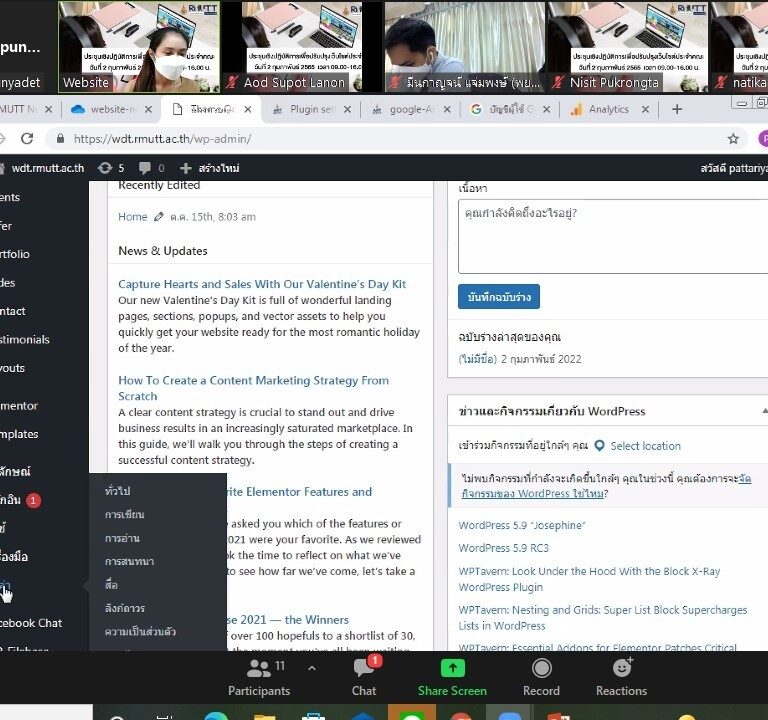Open การเขียน settings submenu item
The image size is (768, 720).
(x=124, y=514)
